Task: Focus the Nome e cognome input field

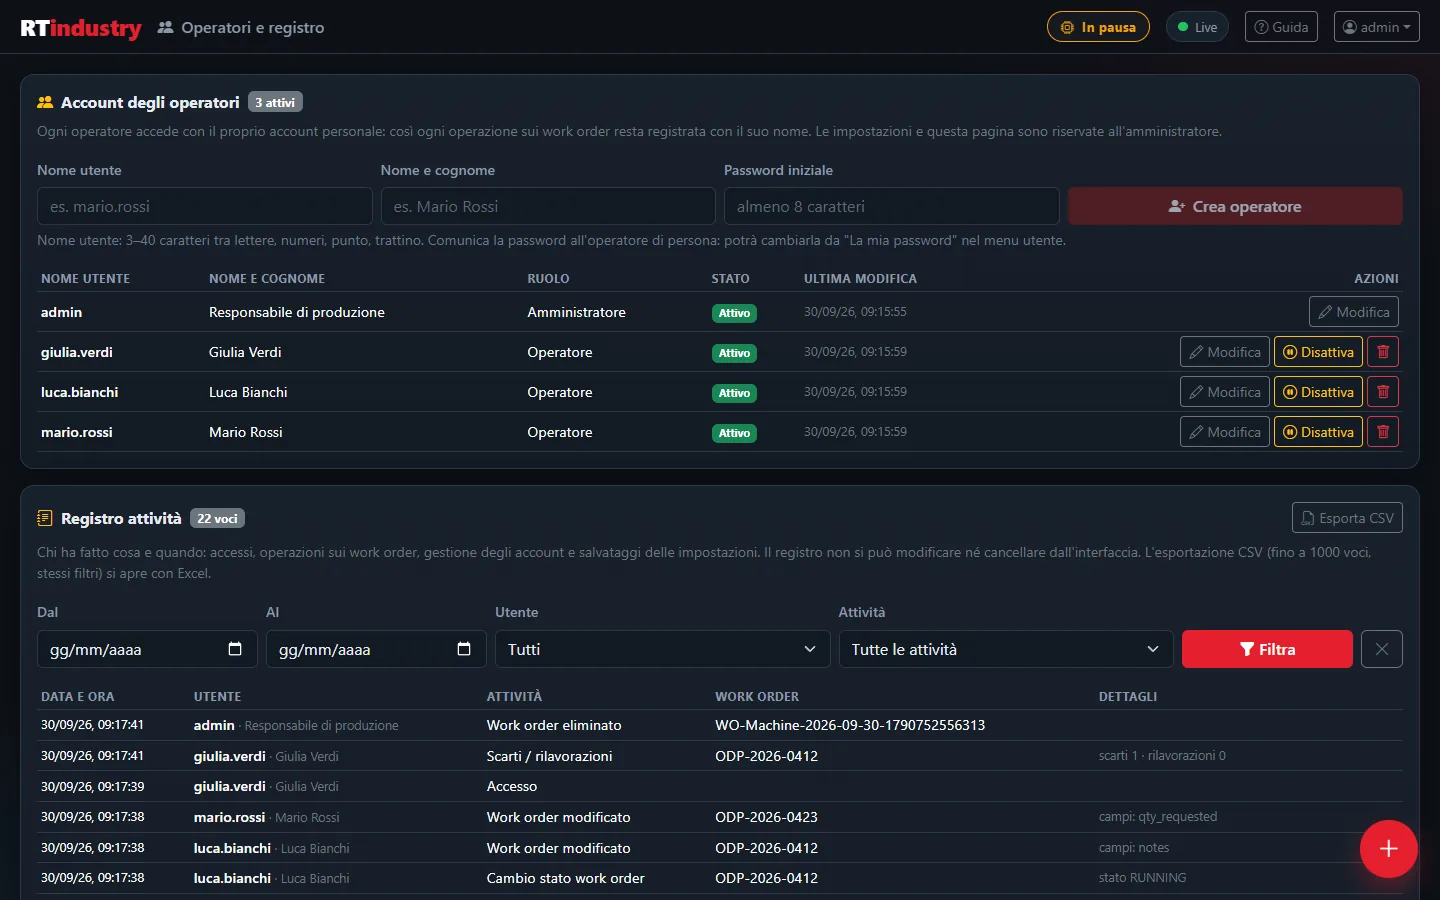Action: pyautogui.click(x=548, y=206)
